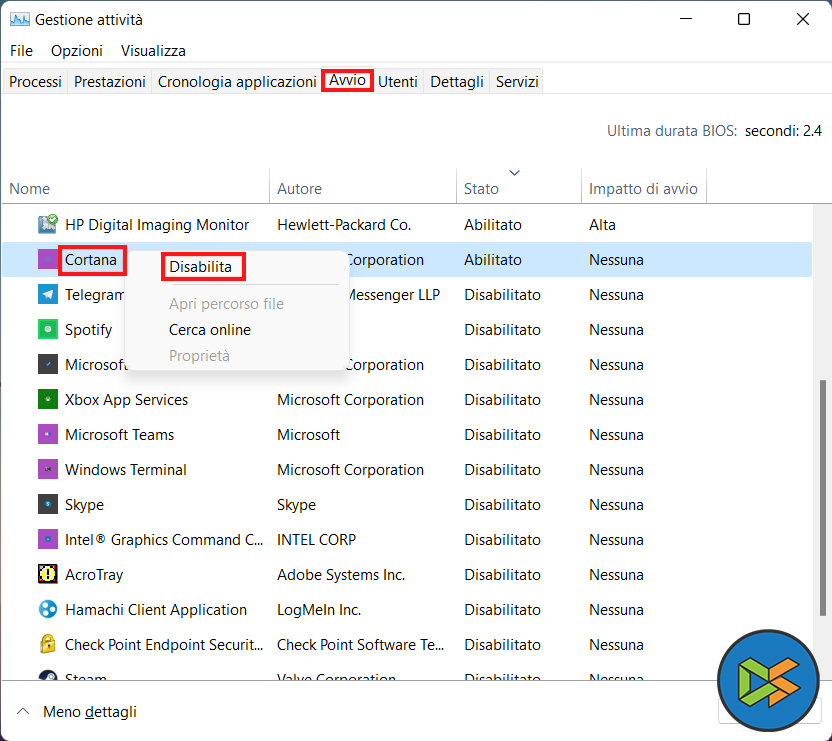Click the Microsoft Teams startup icon
The image size is (832, 741).
[x=47, y=435]
